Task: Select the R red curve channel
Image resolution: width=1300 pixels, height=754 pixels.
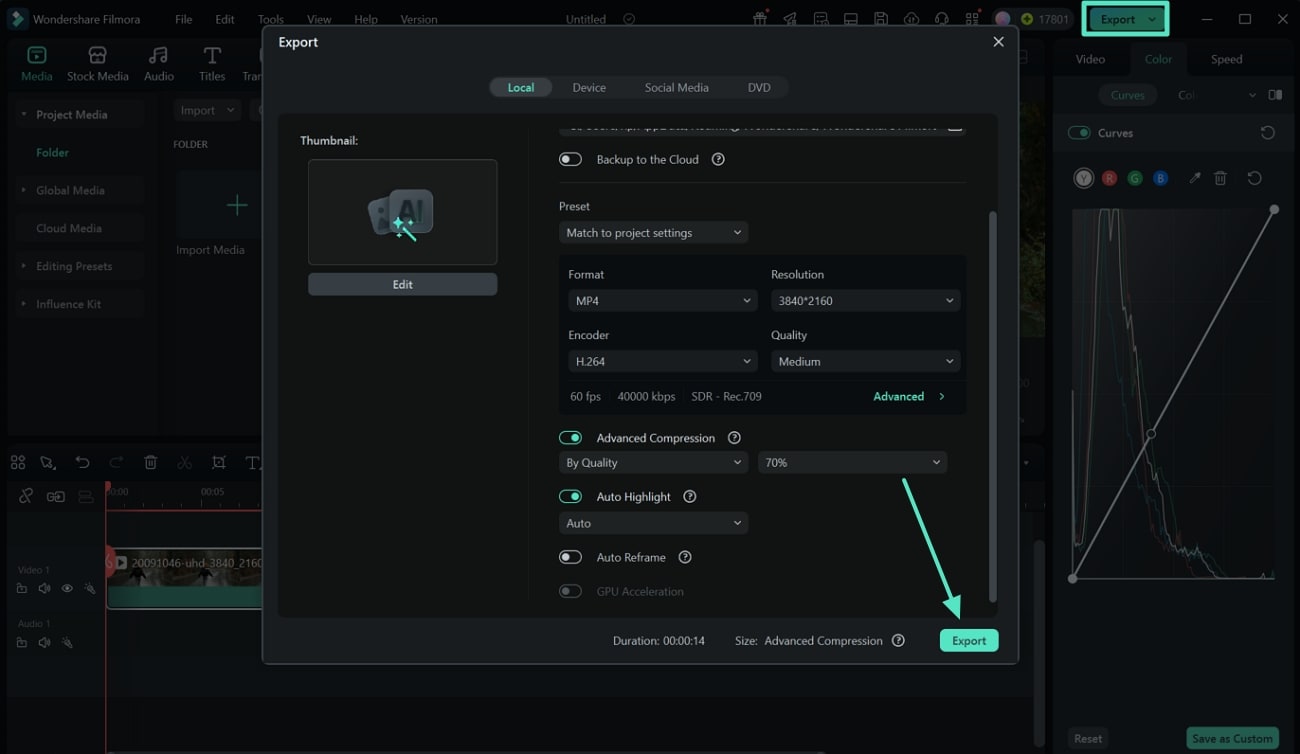Action: click(1109, 178)
